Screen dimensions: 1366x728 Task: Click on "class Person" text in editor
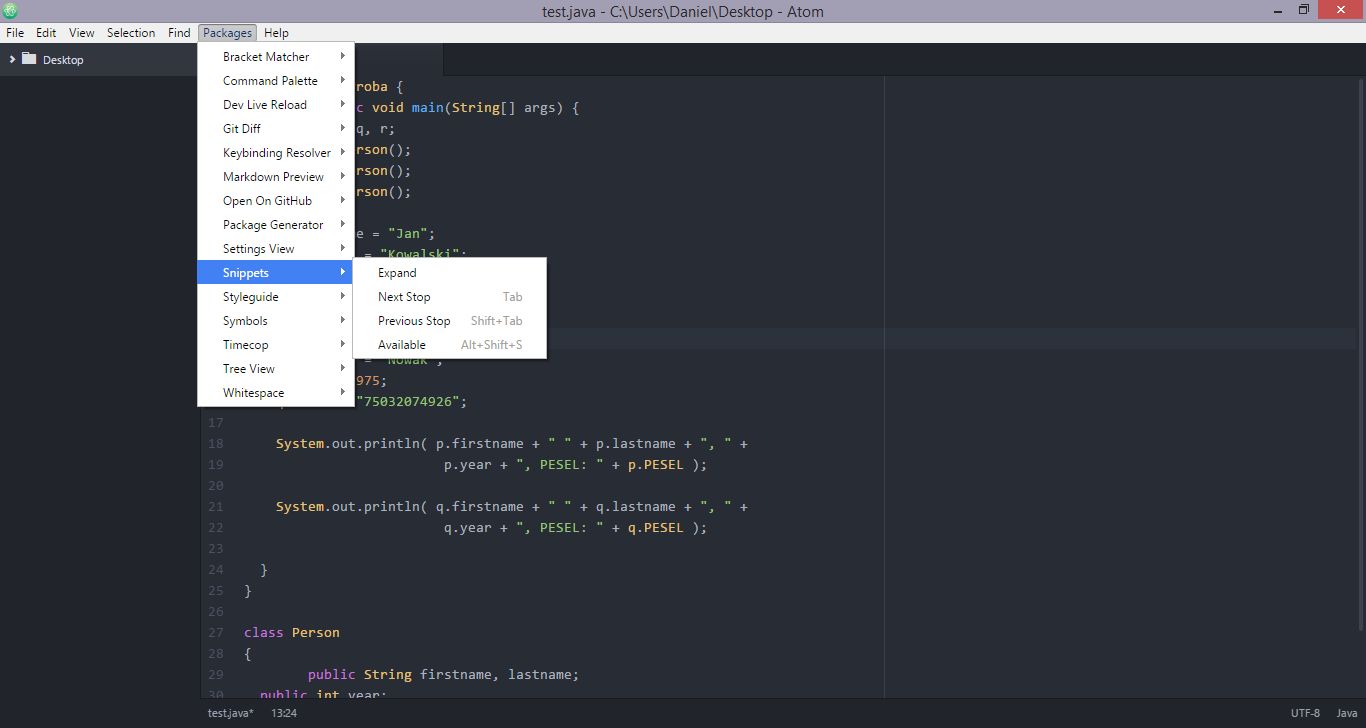click(x=292, y=632)
